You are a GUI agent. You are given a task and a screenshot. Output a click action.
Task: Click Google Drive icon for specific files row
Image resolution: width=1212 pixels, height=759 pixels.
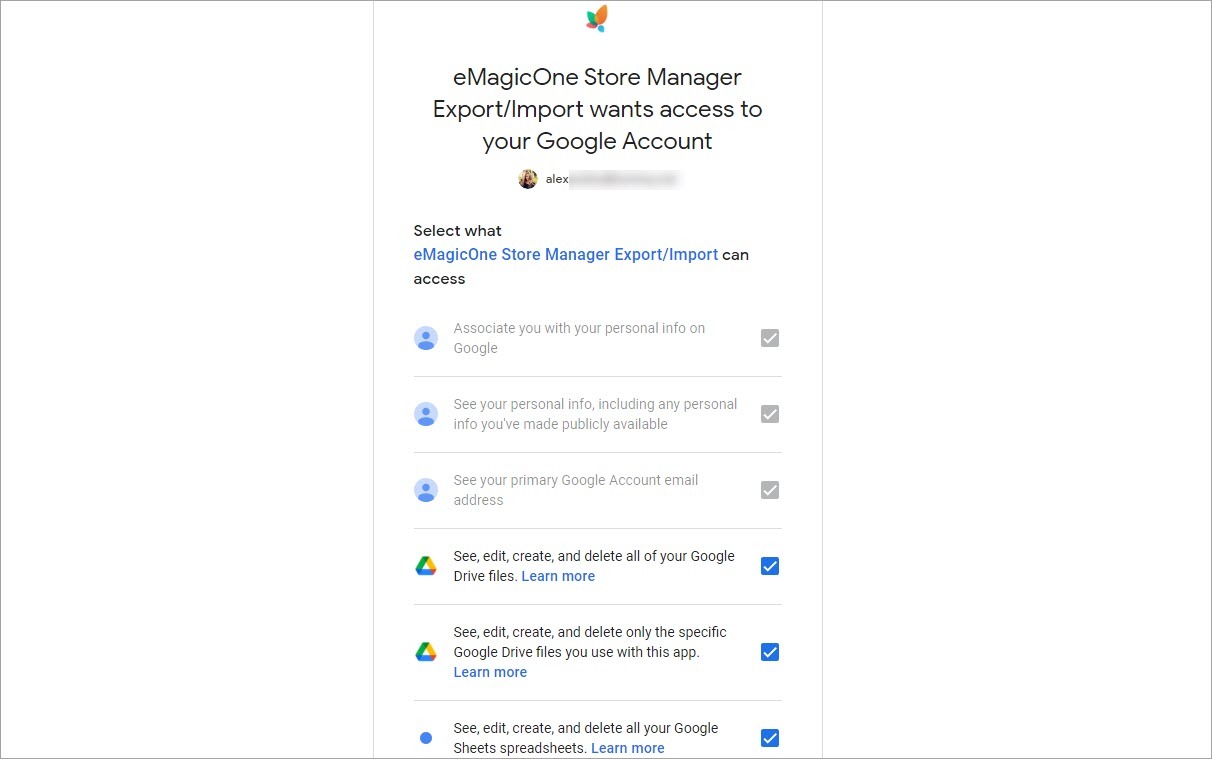click(x=426, y=652)
